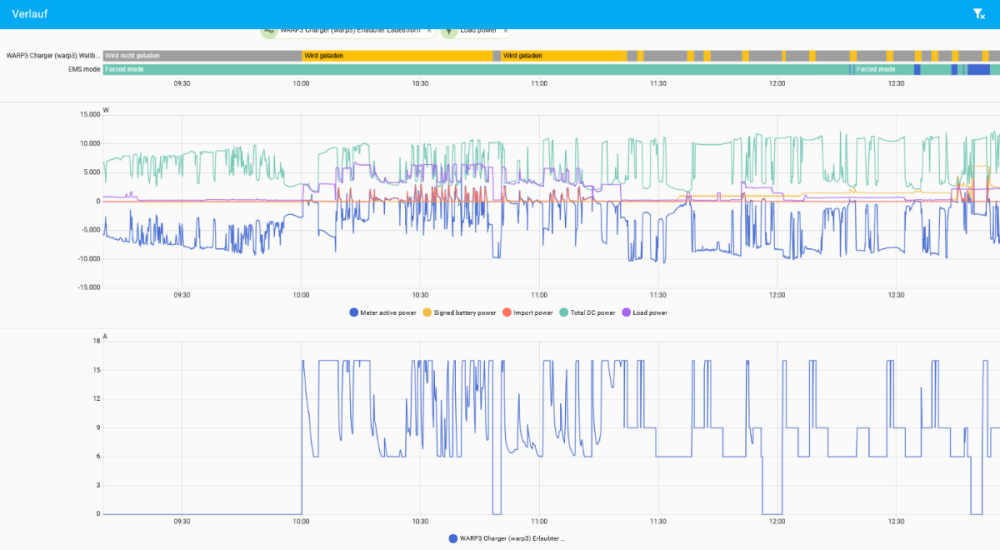
Task: Toggle Meter active power series in legend
Action: tap(383, 313)
